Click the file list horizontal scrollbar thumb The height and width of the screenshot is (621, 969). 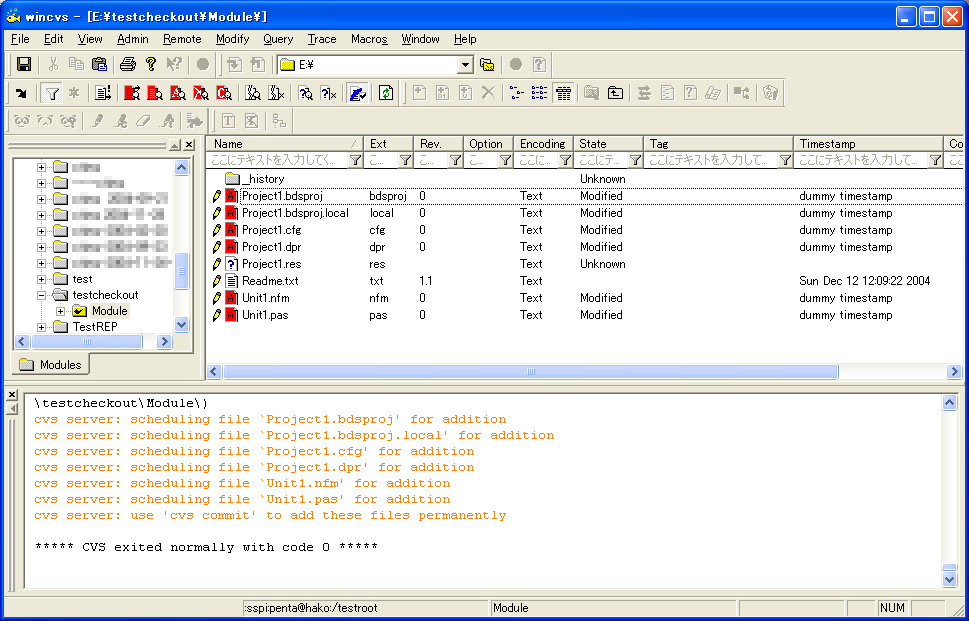tap(530, 371)
